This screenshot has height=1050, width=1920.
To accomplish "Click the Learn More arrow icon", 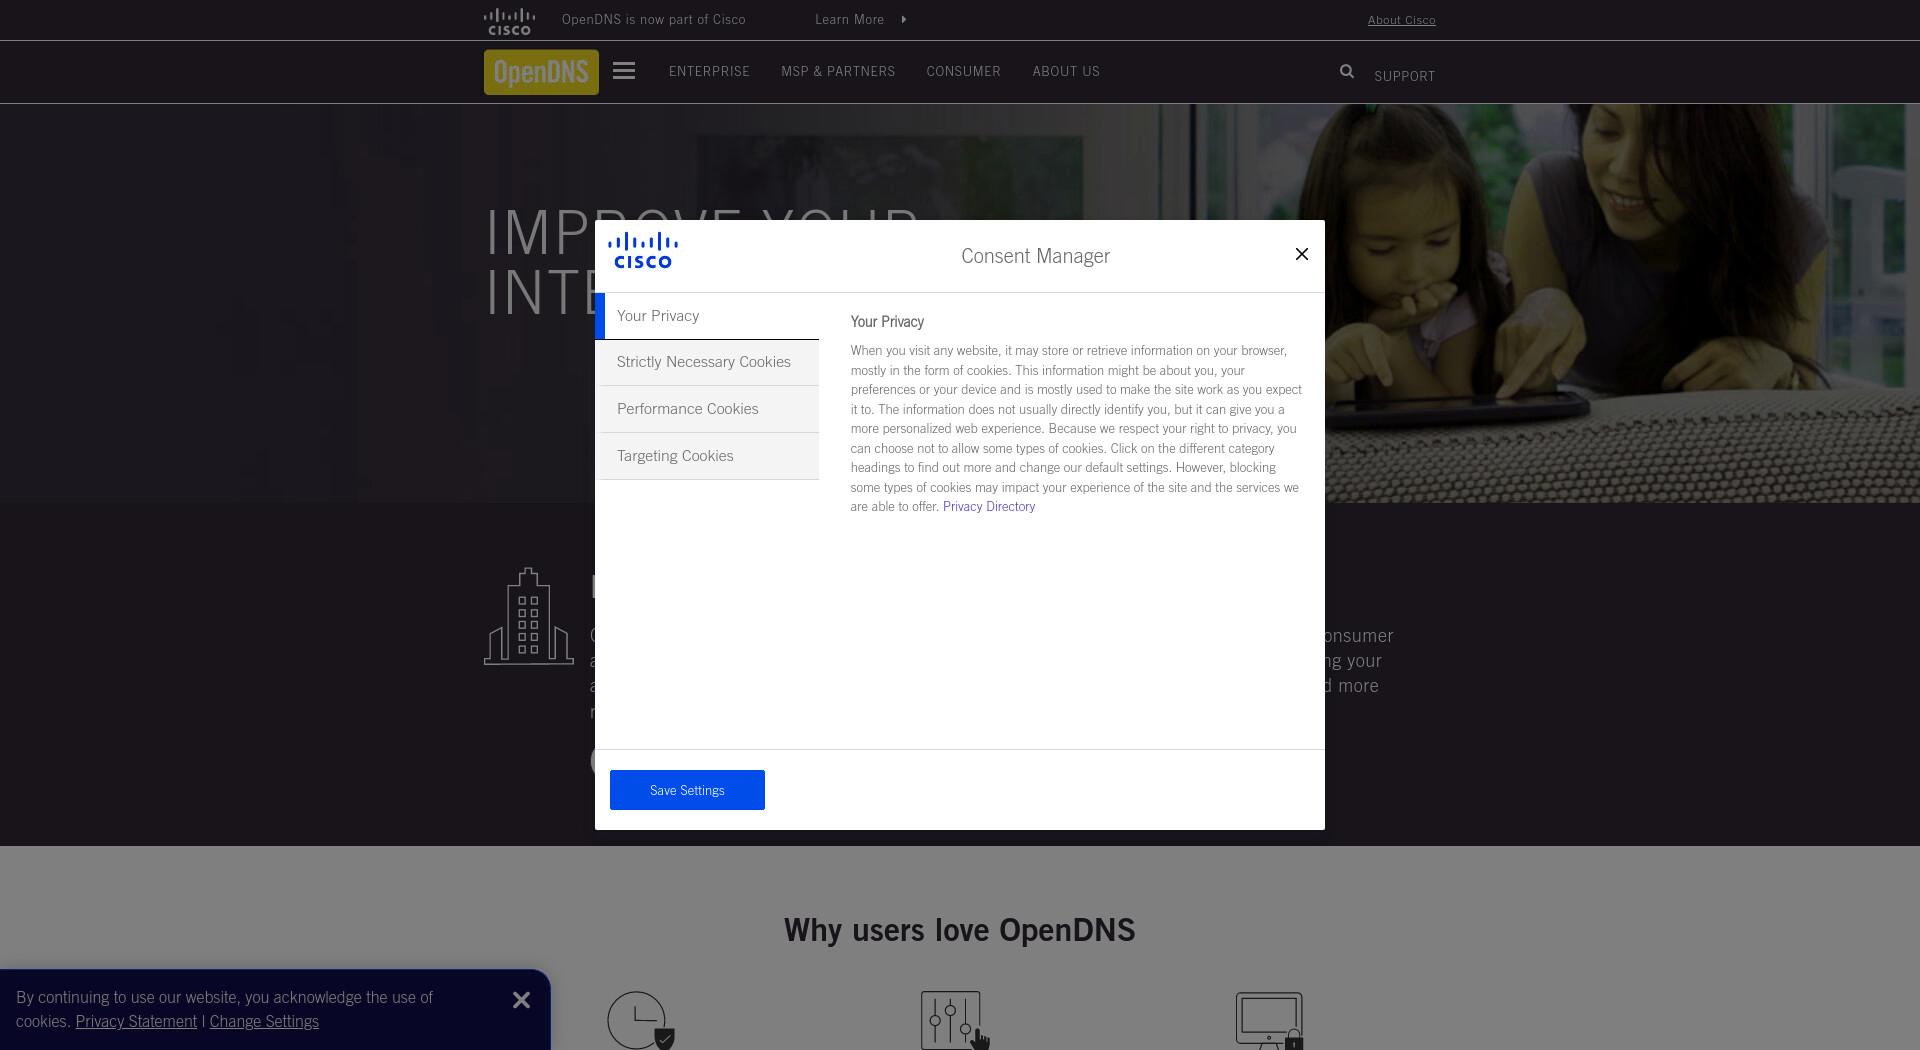I will [x=904, y=19].
